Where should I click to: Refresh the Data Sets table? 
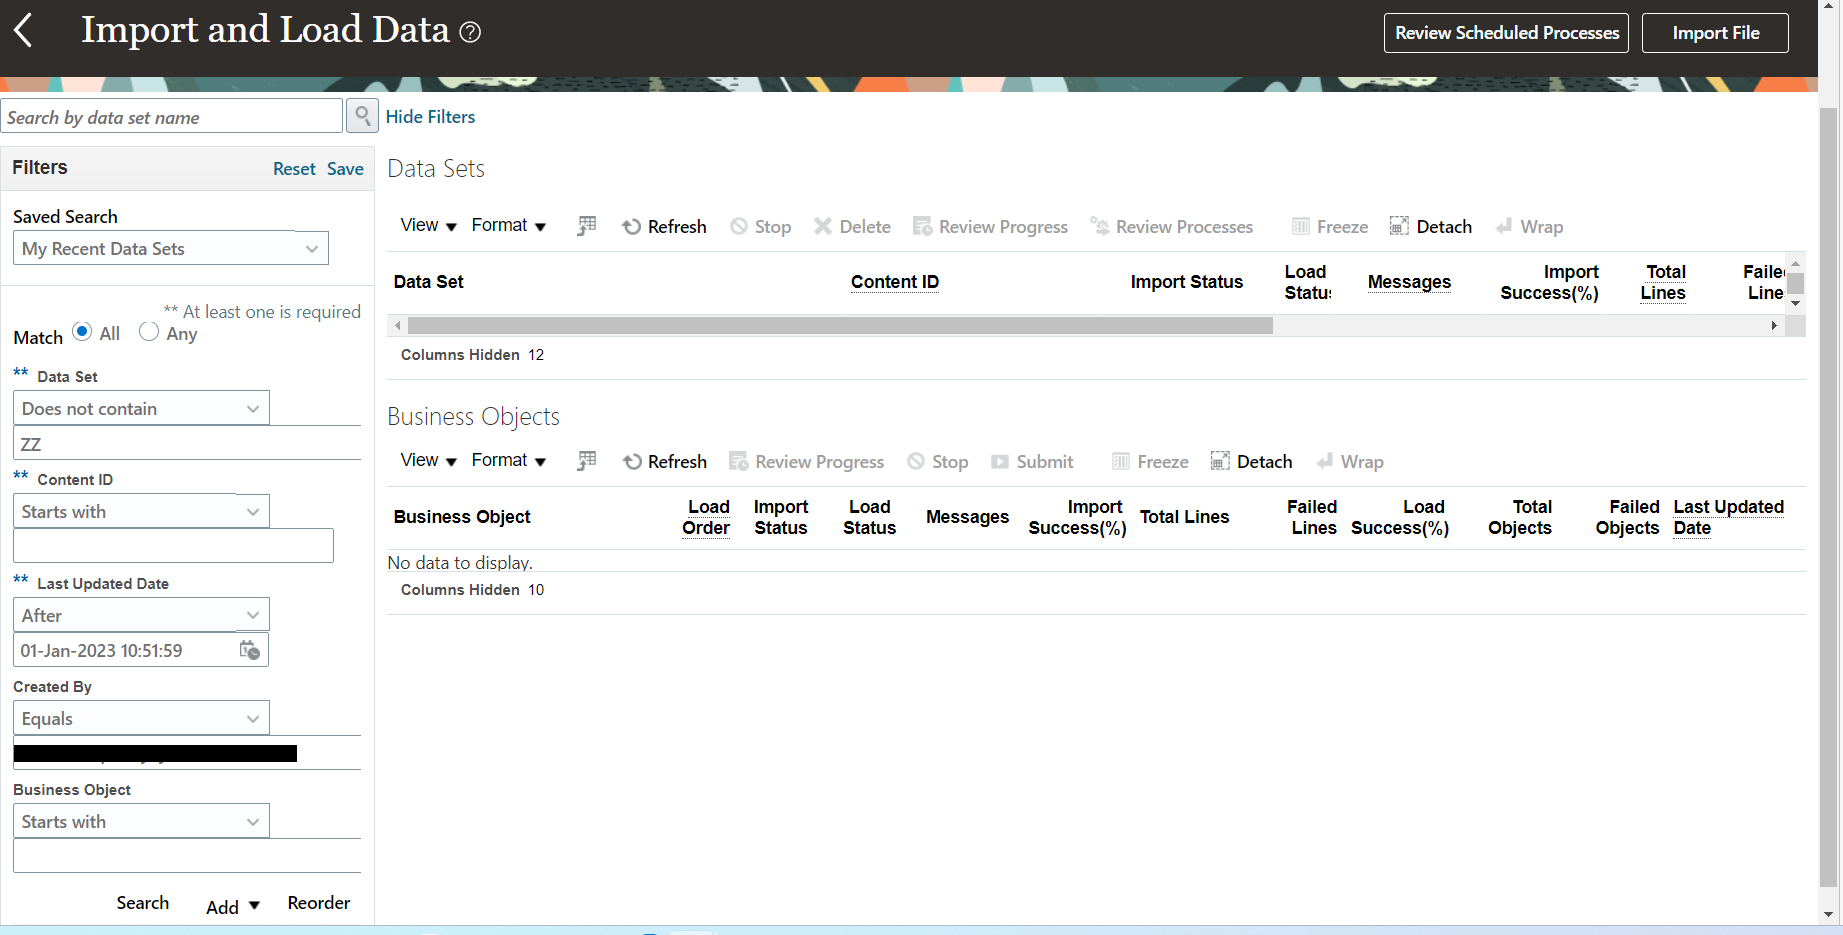[663, 226]
